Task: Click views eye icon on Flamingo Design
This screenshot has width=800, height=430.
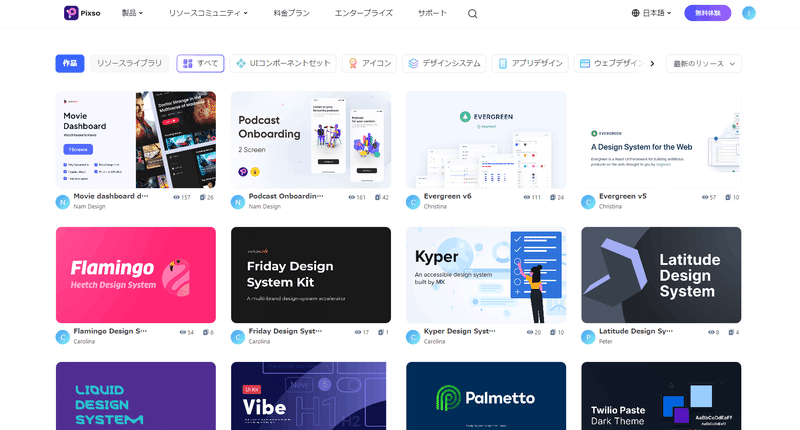Action: point(183,332)
